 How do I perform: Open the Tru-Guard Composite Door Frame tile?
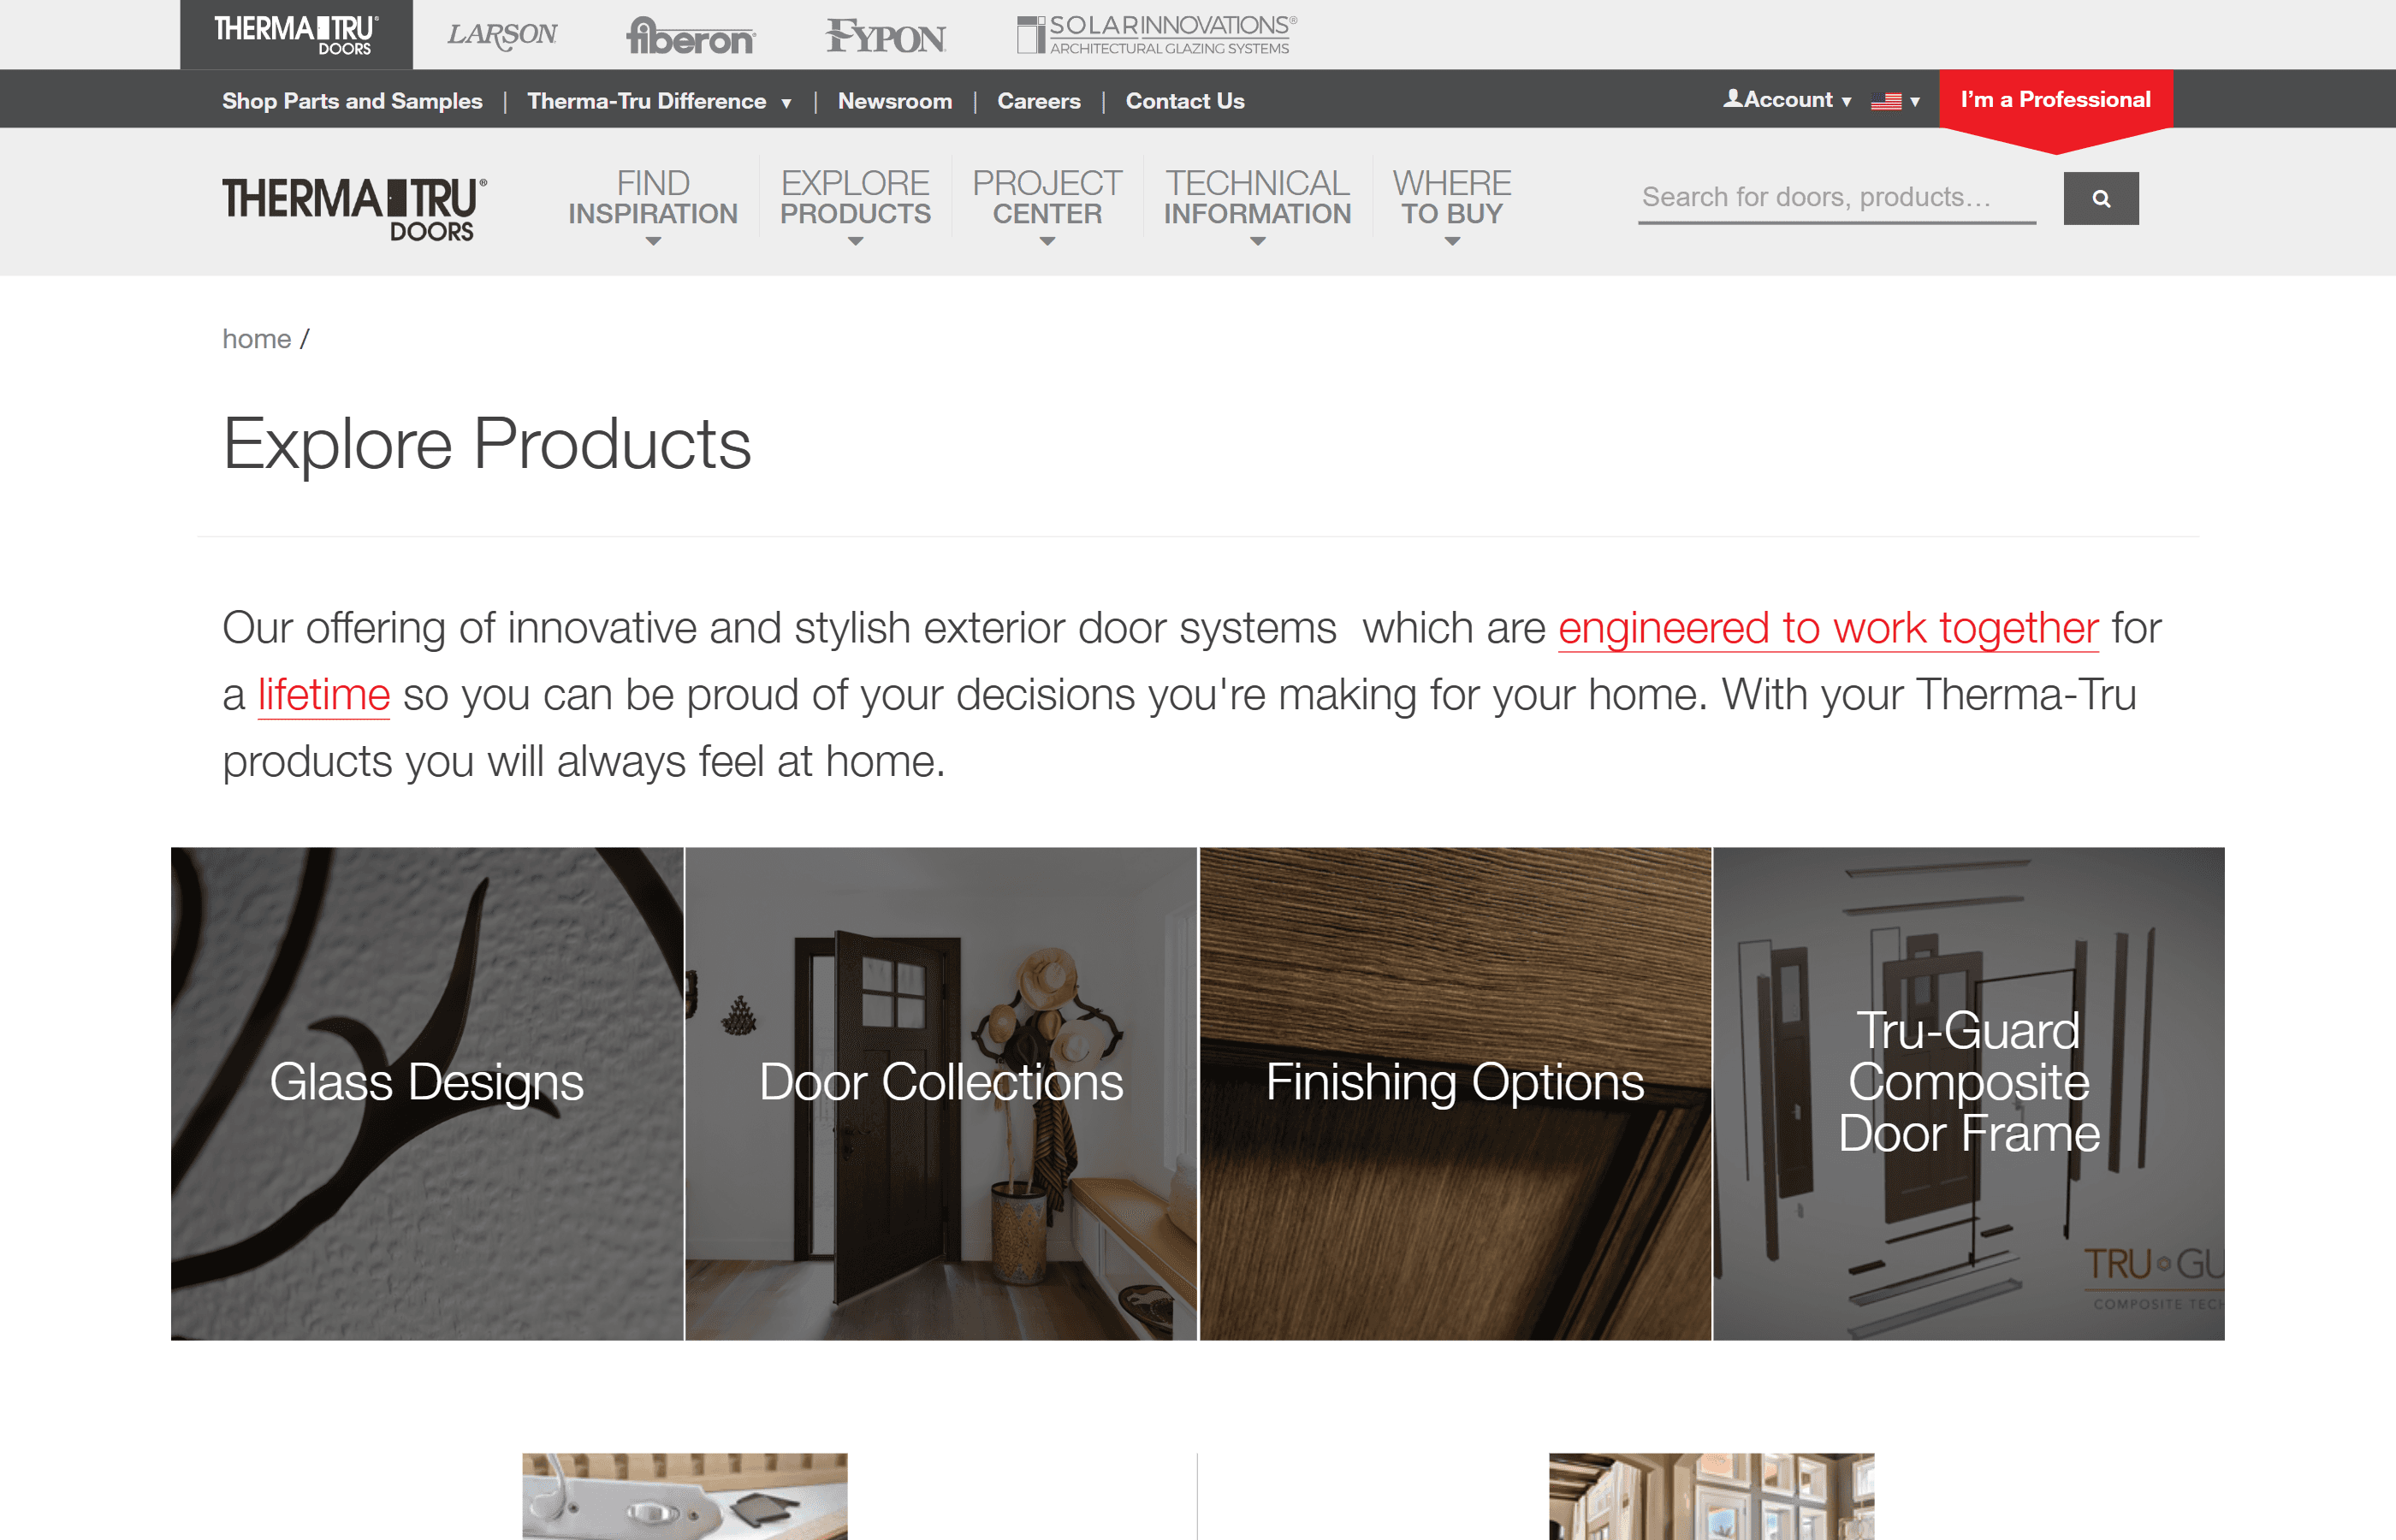tap(1968, 1093)
